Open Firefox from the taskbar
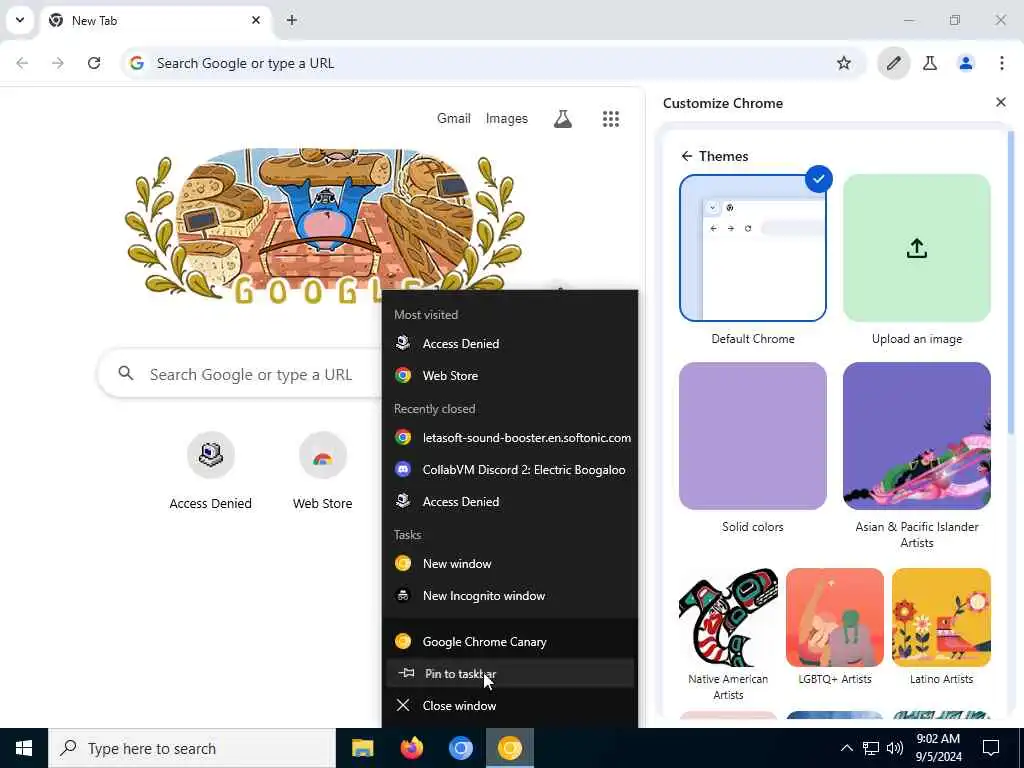Image resolution: width=1024 pixels, height=768 pixels. click(x=411, y=748)
